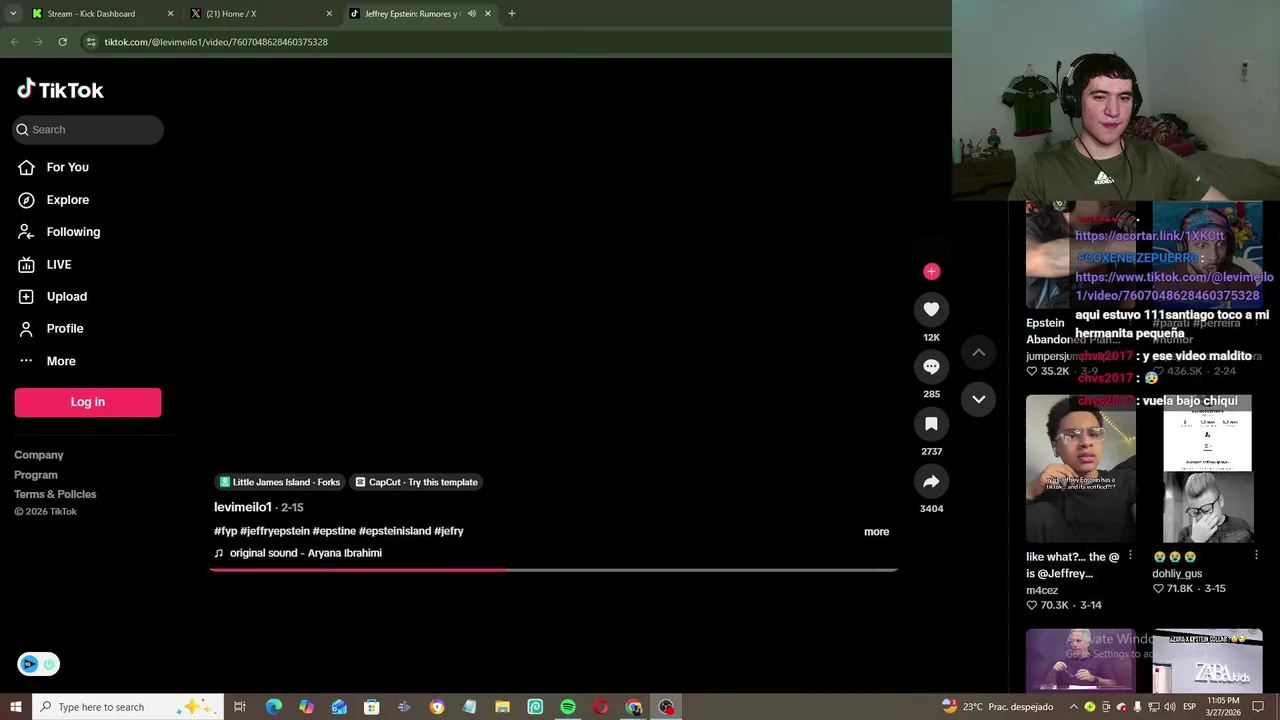Open the Windows Start menu

(15, 707)
